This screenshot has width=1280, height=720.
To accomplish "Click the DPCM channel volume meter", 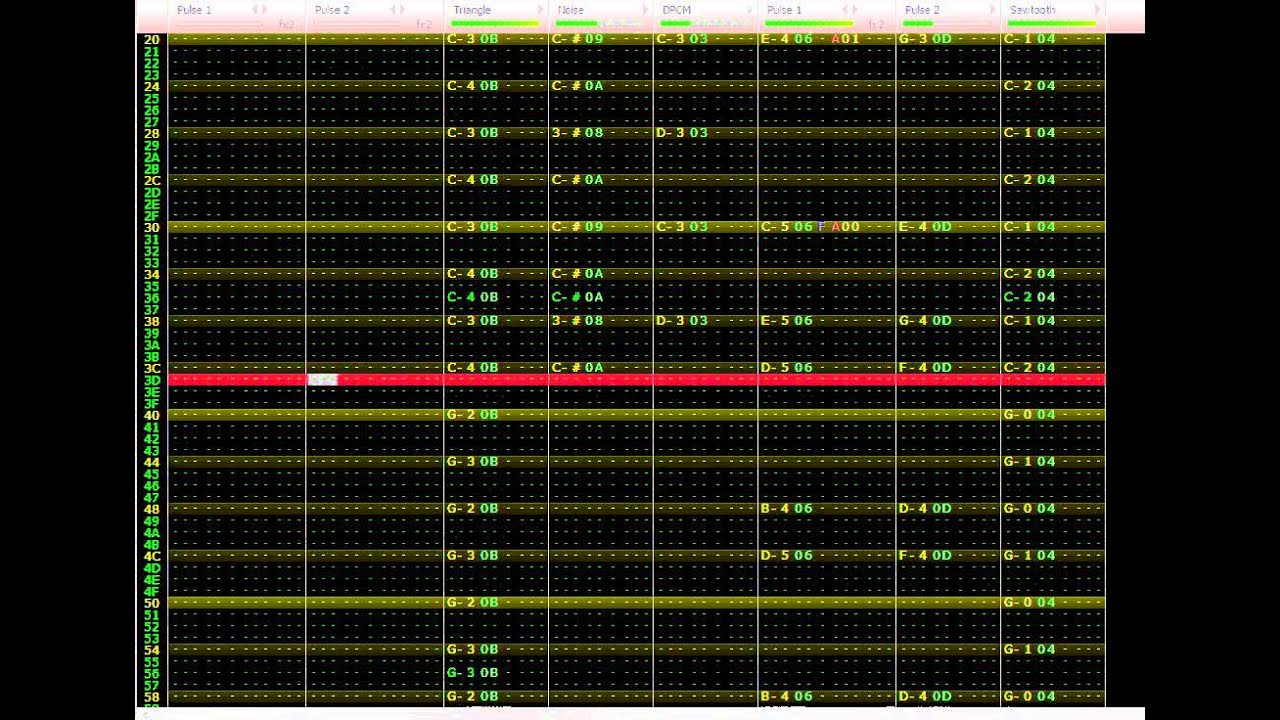I will click(x=703, y=22).
